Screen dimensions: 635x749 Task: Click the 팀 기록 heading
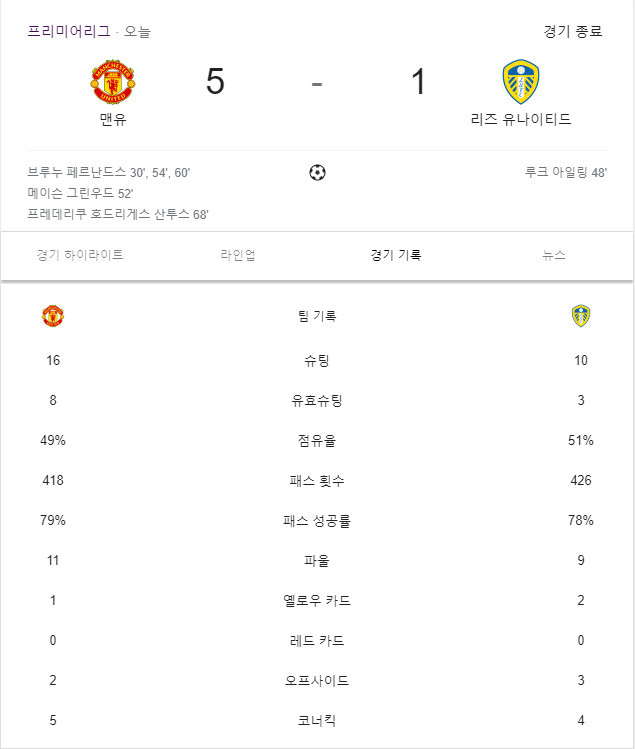coord(317,316)
